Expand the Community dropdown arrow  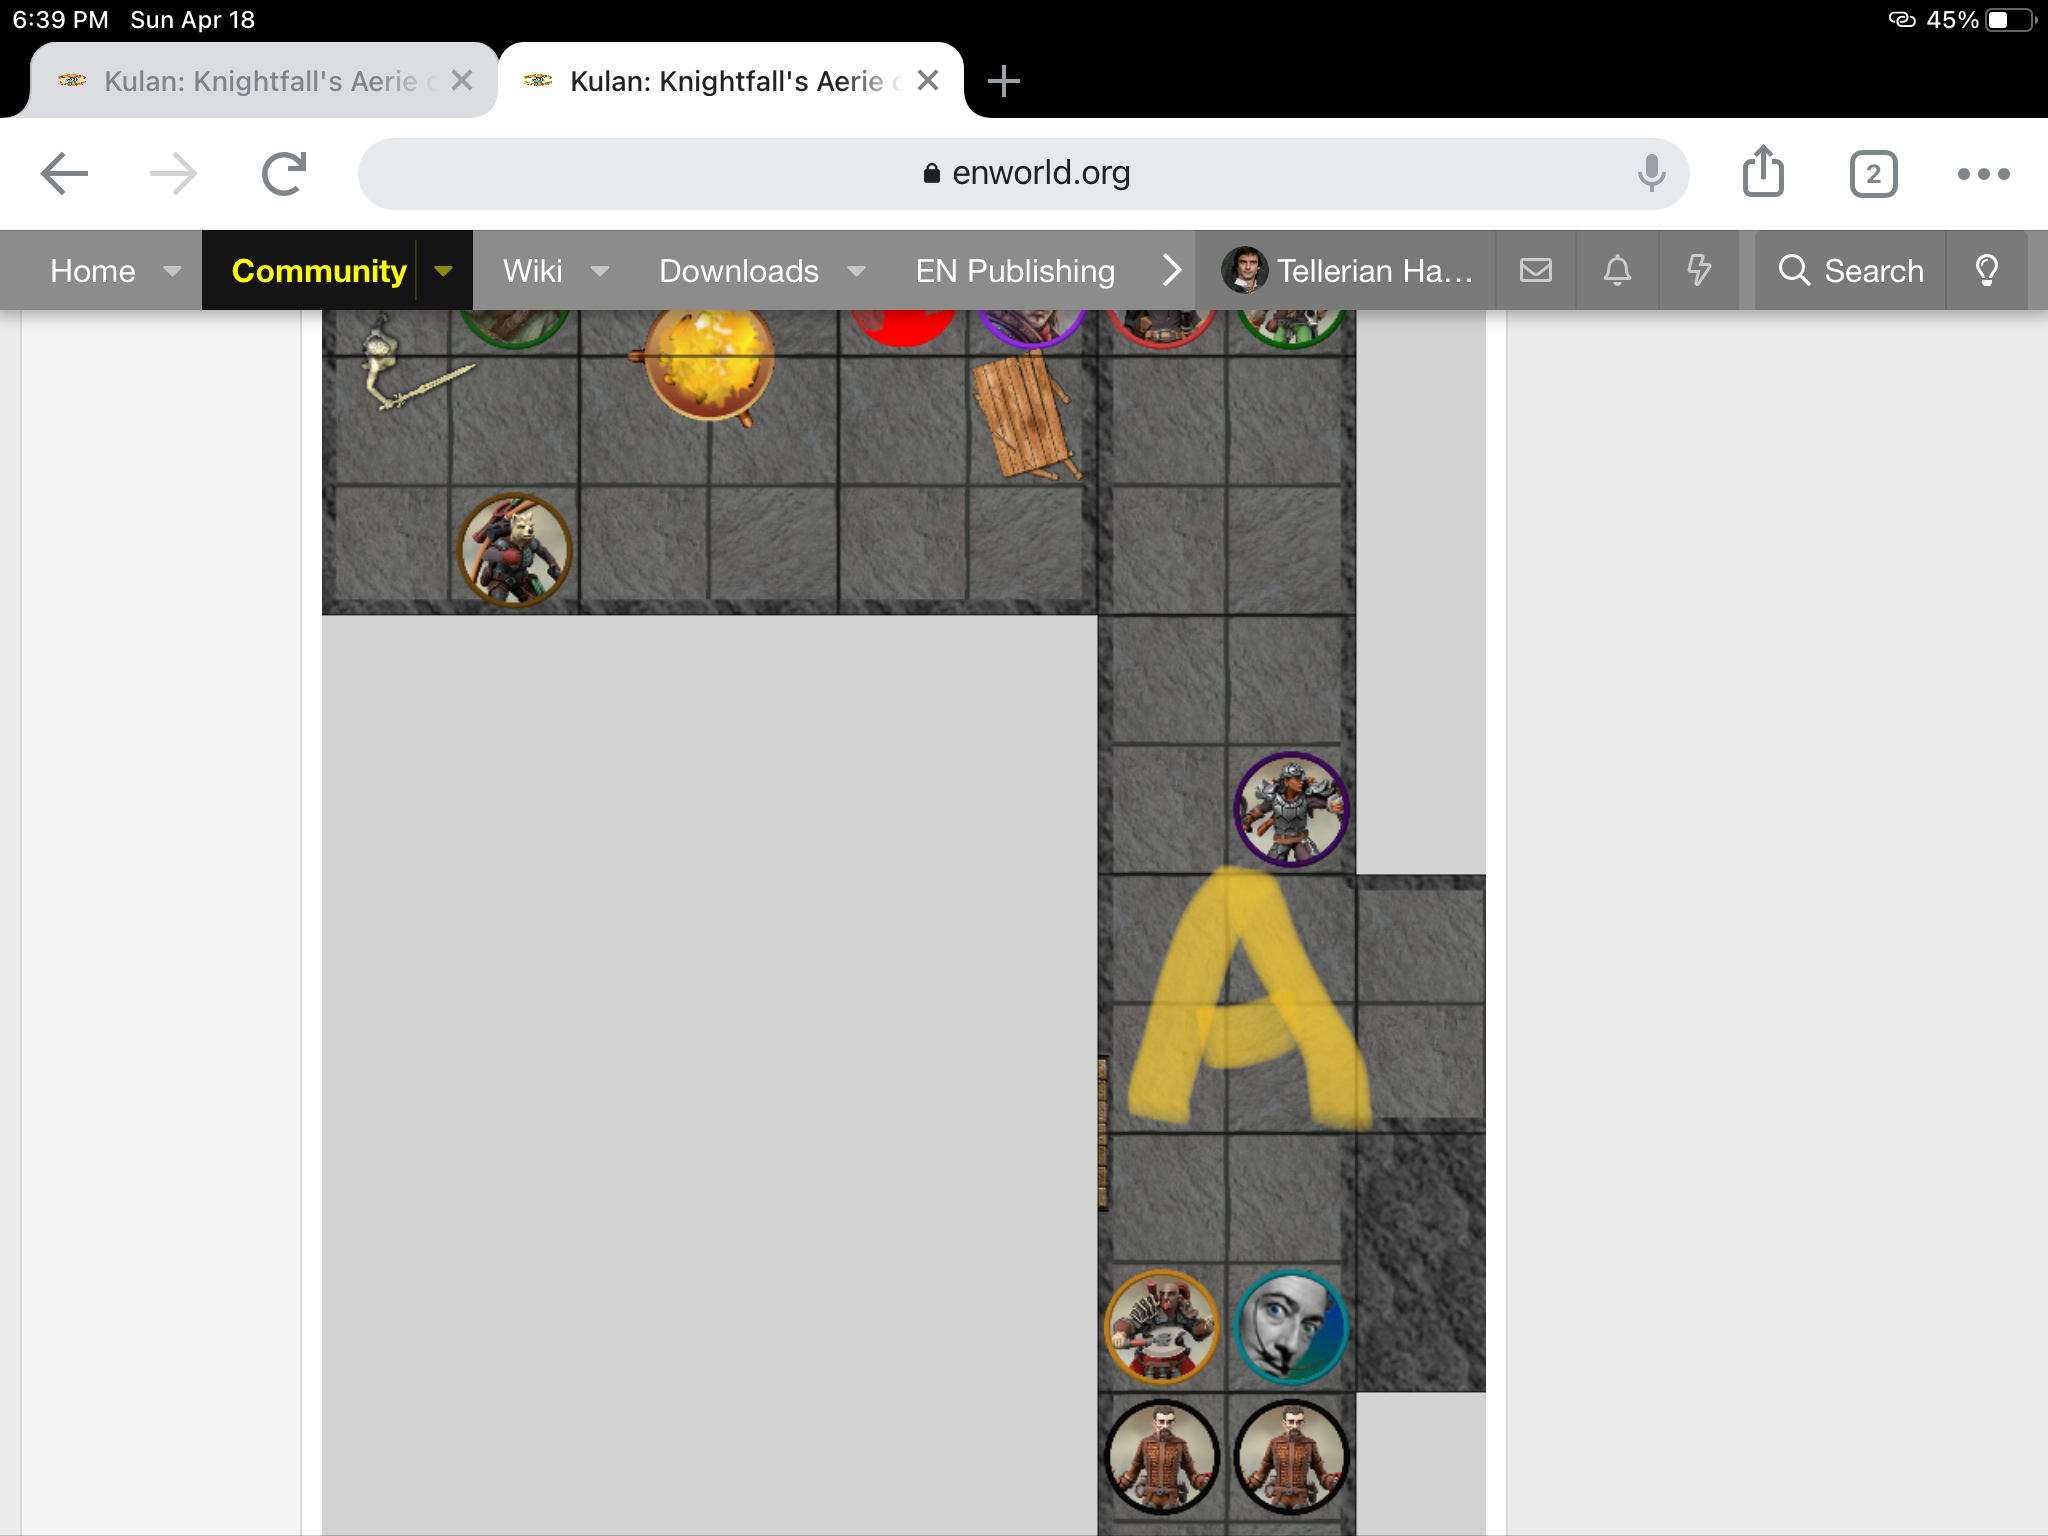[x=443, y=271]
